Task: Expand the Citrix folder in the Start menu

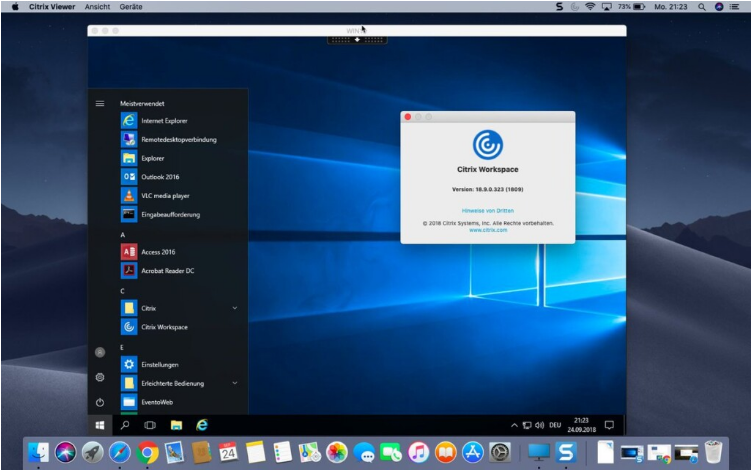Action: click(235, 308)
